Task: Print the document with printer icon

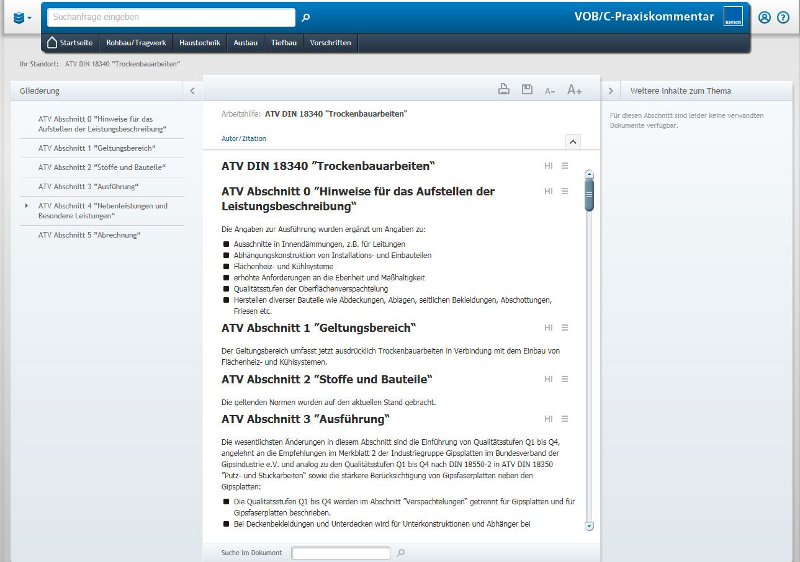Action: coord(504,89)
